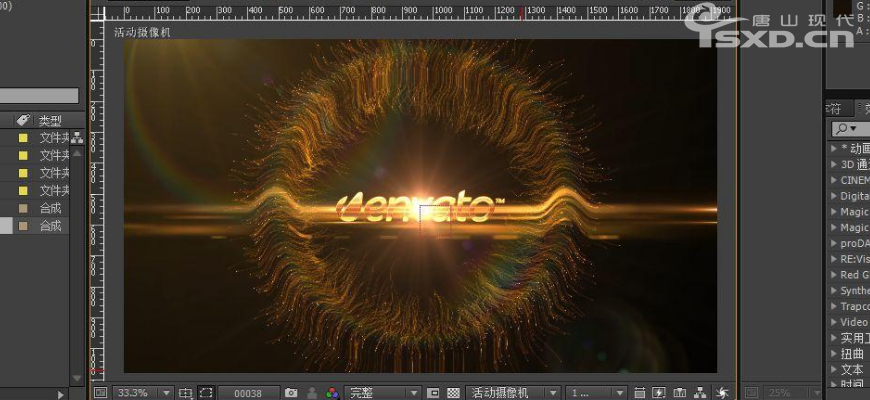Screen dimensions: 870x400
Task: Expand the * 动画 presets category
Action: coord(833,149)
